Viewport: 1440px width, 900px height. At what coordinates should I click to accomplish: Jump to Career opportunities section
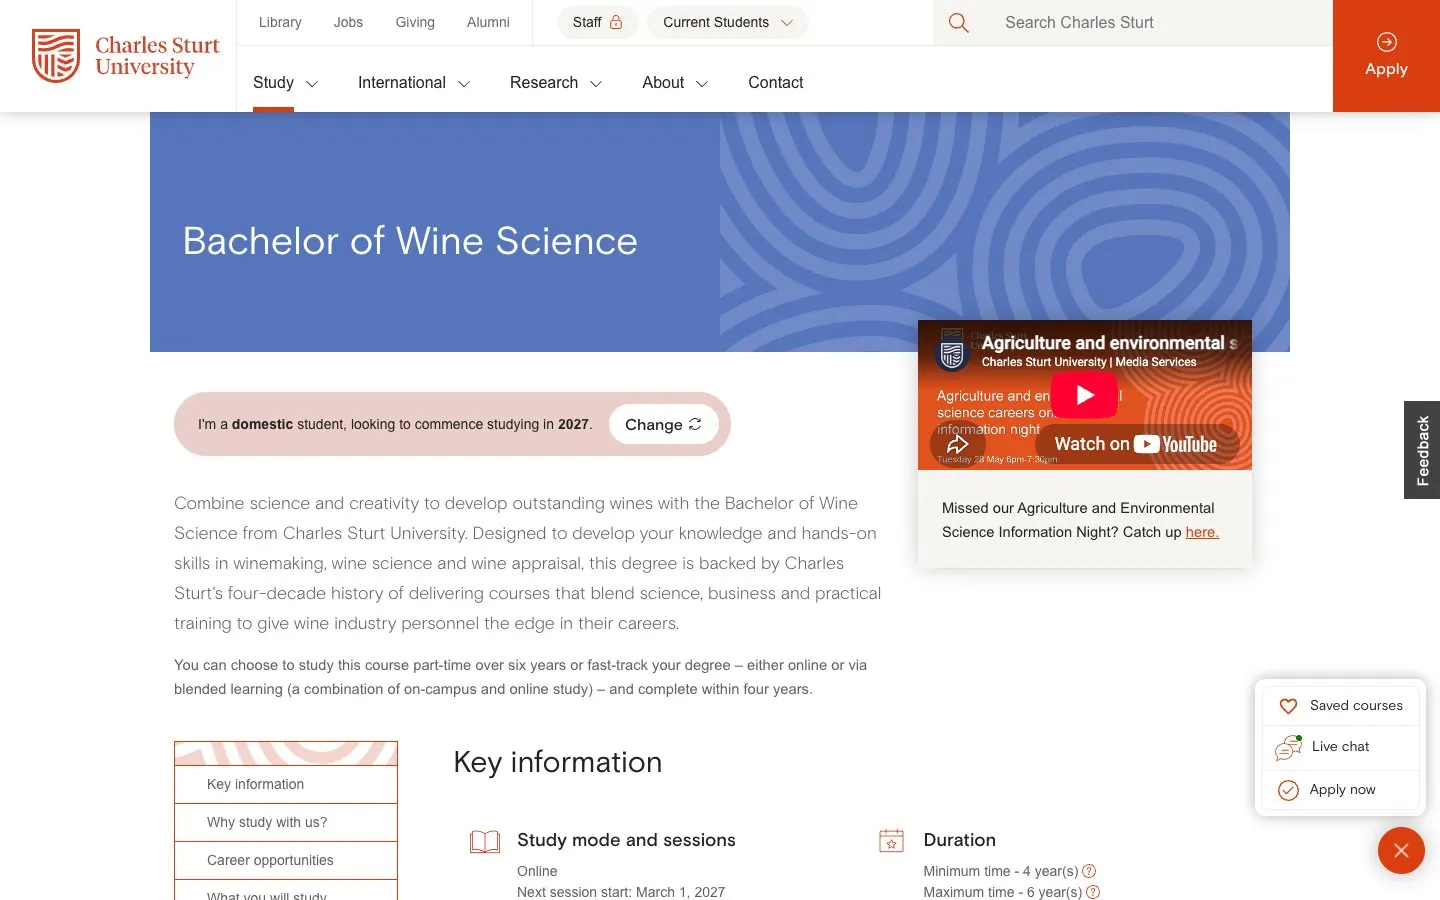point(286,861)
